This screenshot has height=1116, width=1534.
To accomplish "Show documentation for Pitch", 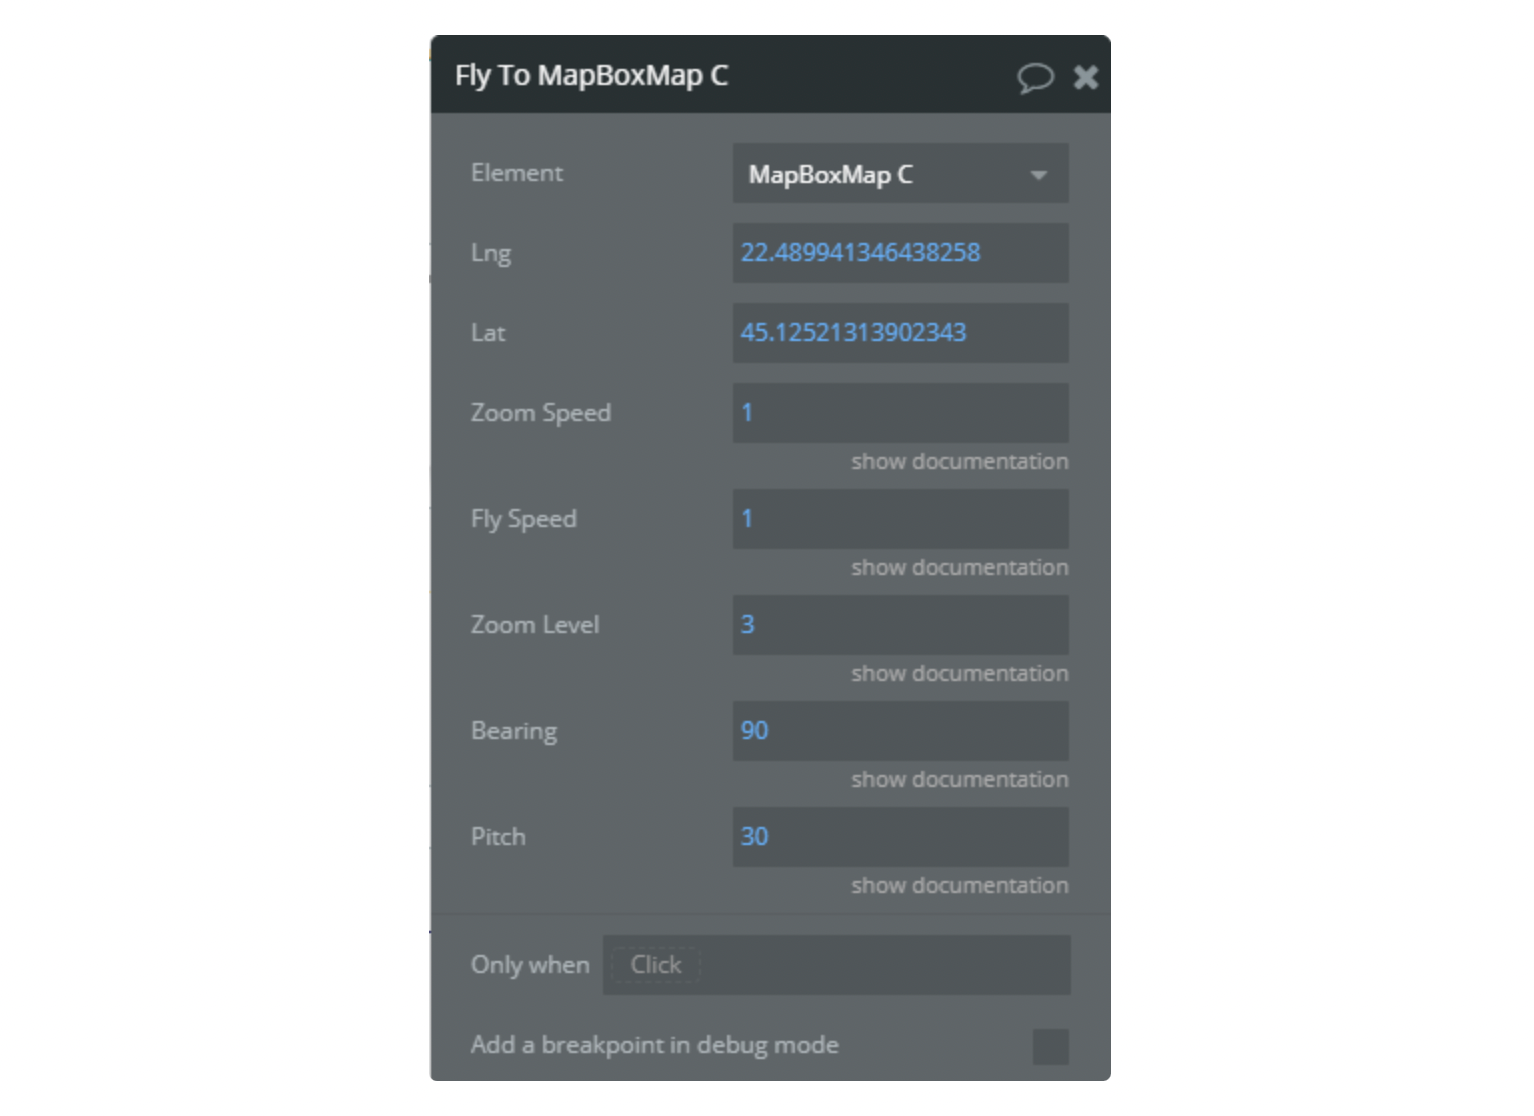I will tap(958, 885).
